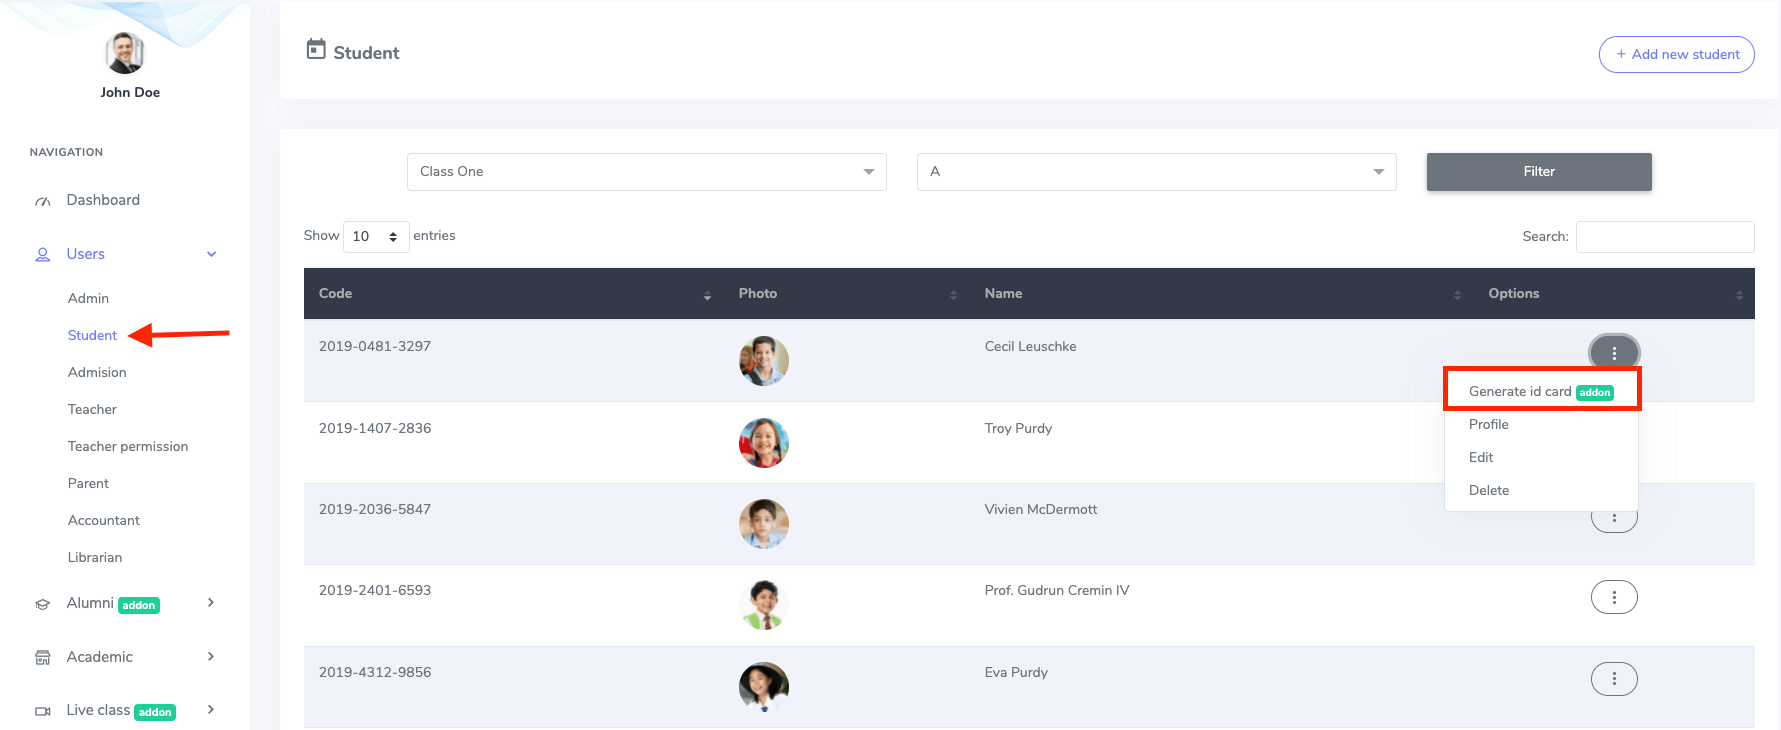Click Troy Purdy's student photo
The height and width of the screenshot is (730, 1781).
(763, 443)
